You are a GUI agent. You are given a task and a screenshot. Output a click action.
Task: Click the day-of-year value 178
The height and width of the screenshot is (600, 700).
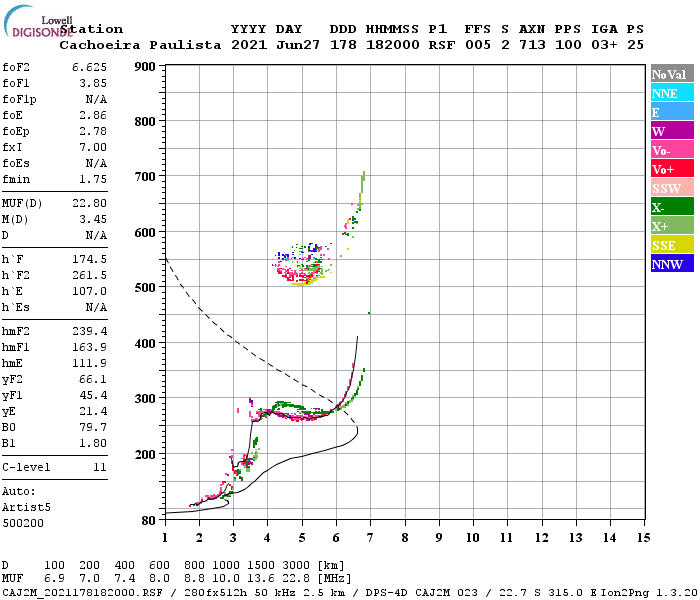click(x=343, y=45)
